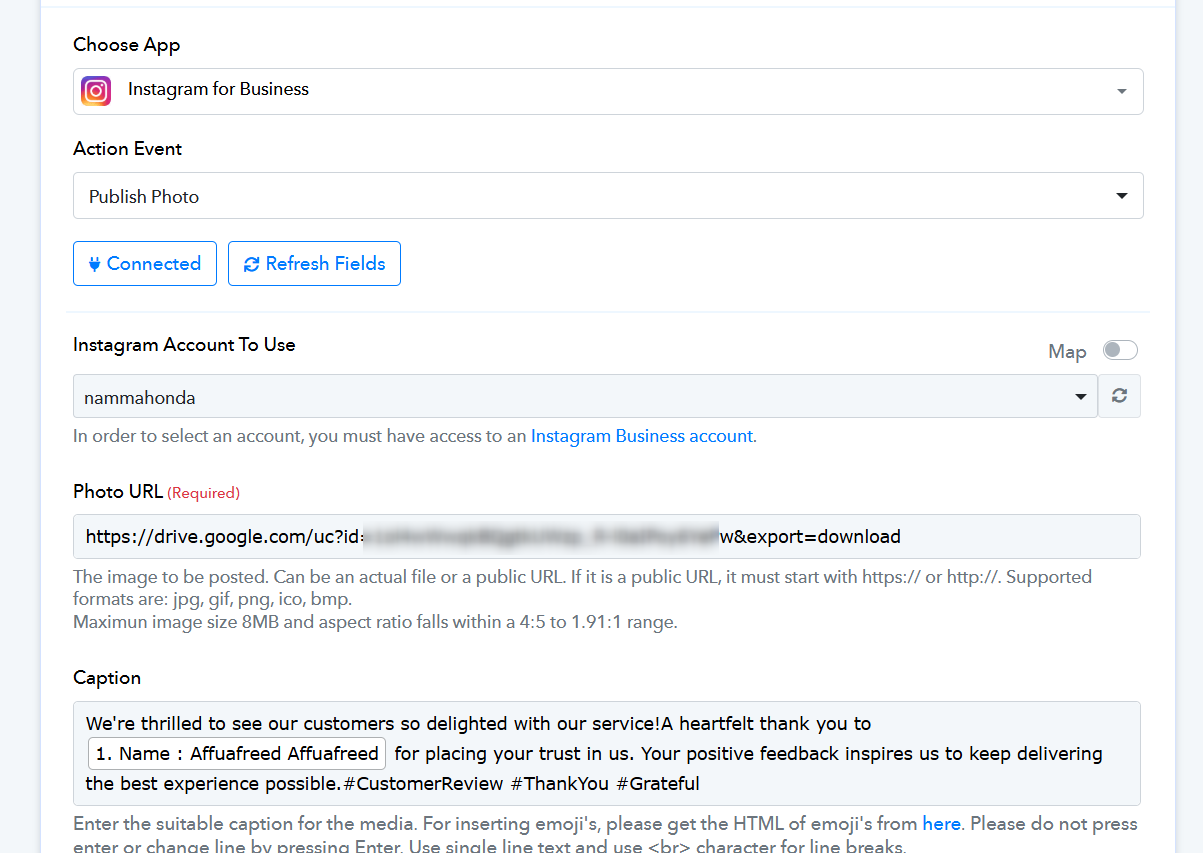Click into the Caption text area
The width and height of the screenshot is (1203, 853).
tap(607, 754)
